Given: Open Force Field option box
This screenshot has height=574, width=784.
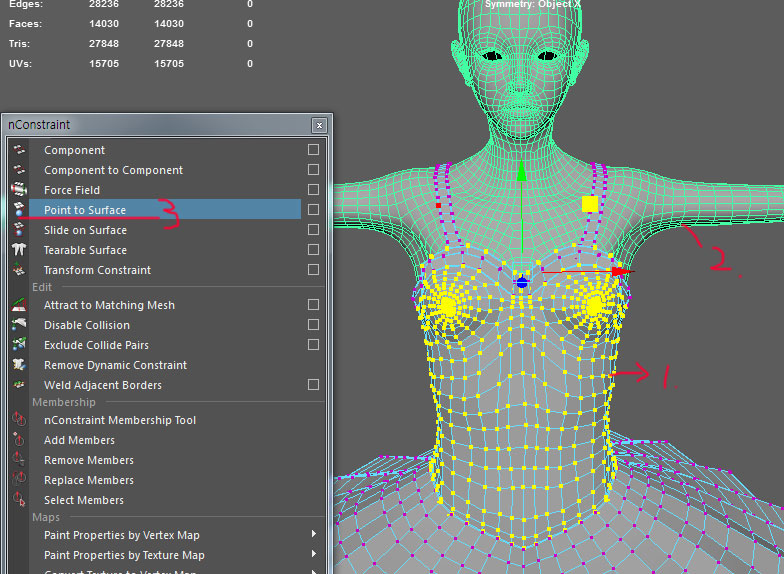Looking at the screenshot, I should [314, 190].
